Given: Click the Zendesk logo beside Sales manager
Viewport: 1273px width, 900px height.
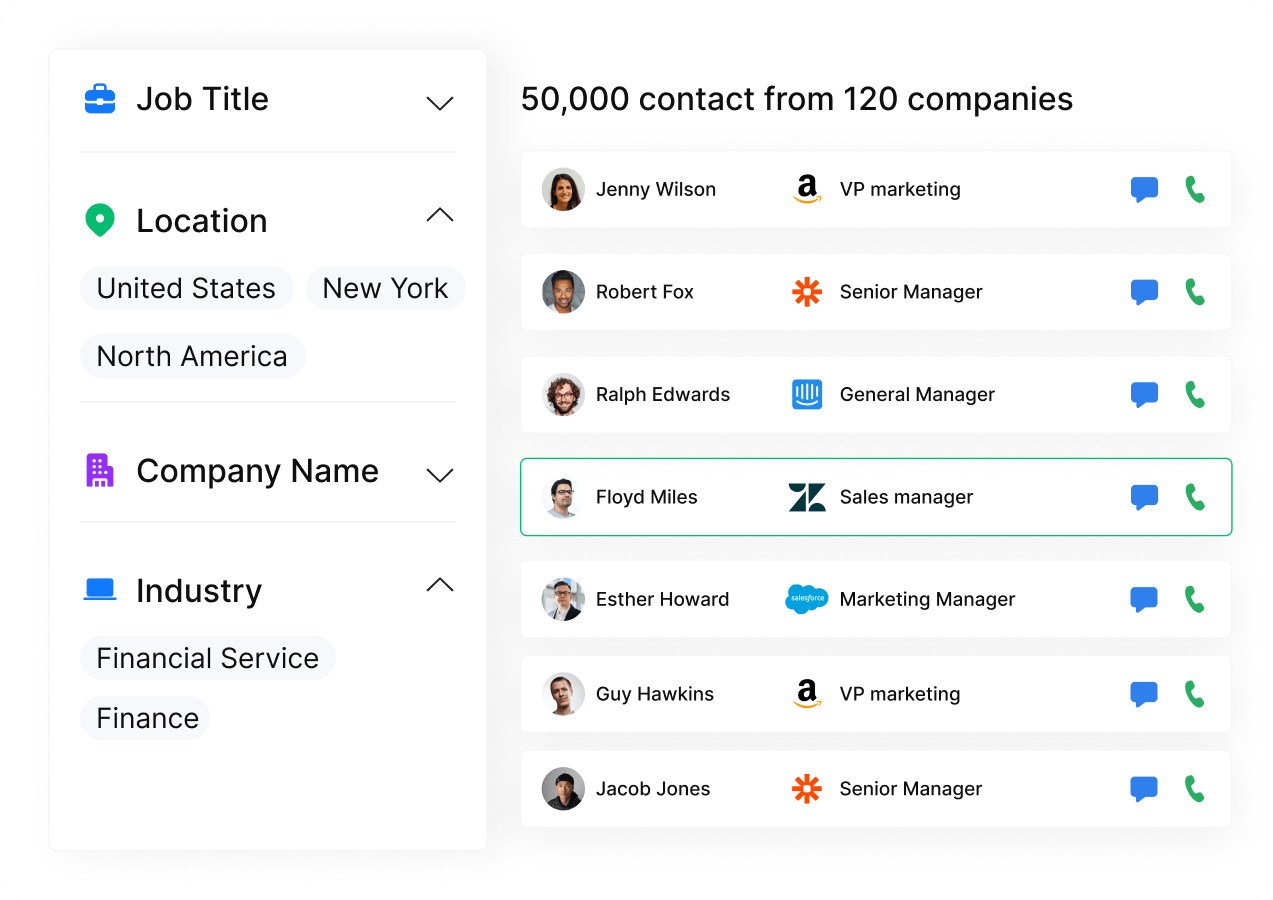Looking at the screenshot, I should coord(807,497).
